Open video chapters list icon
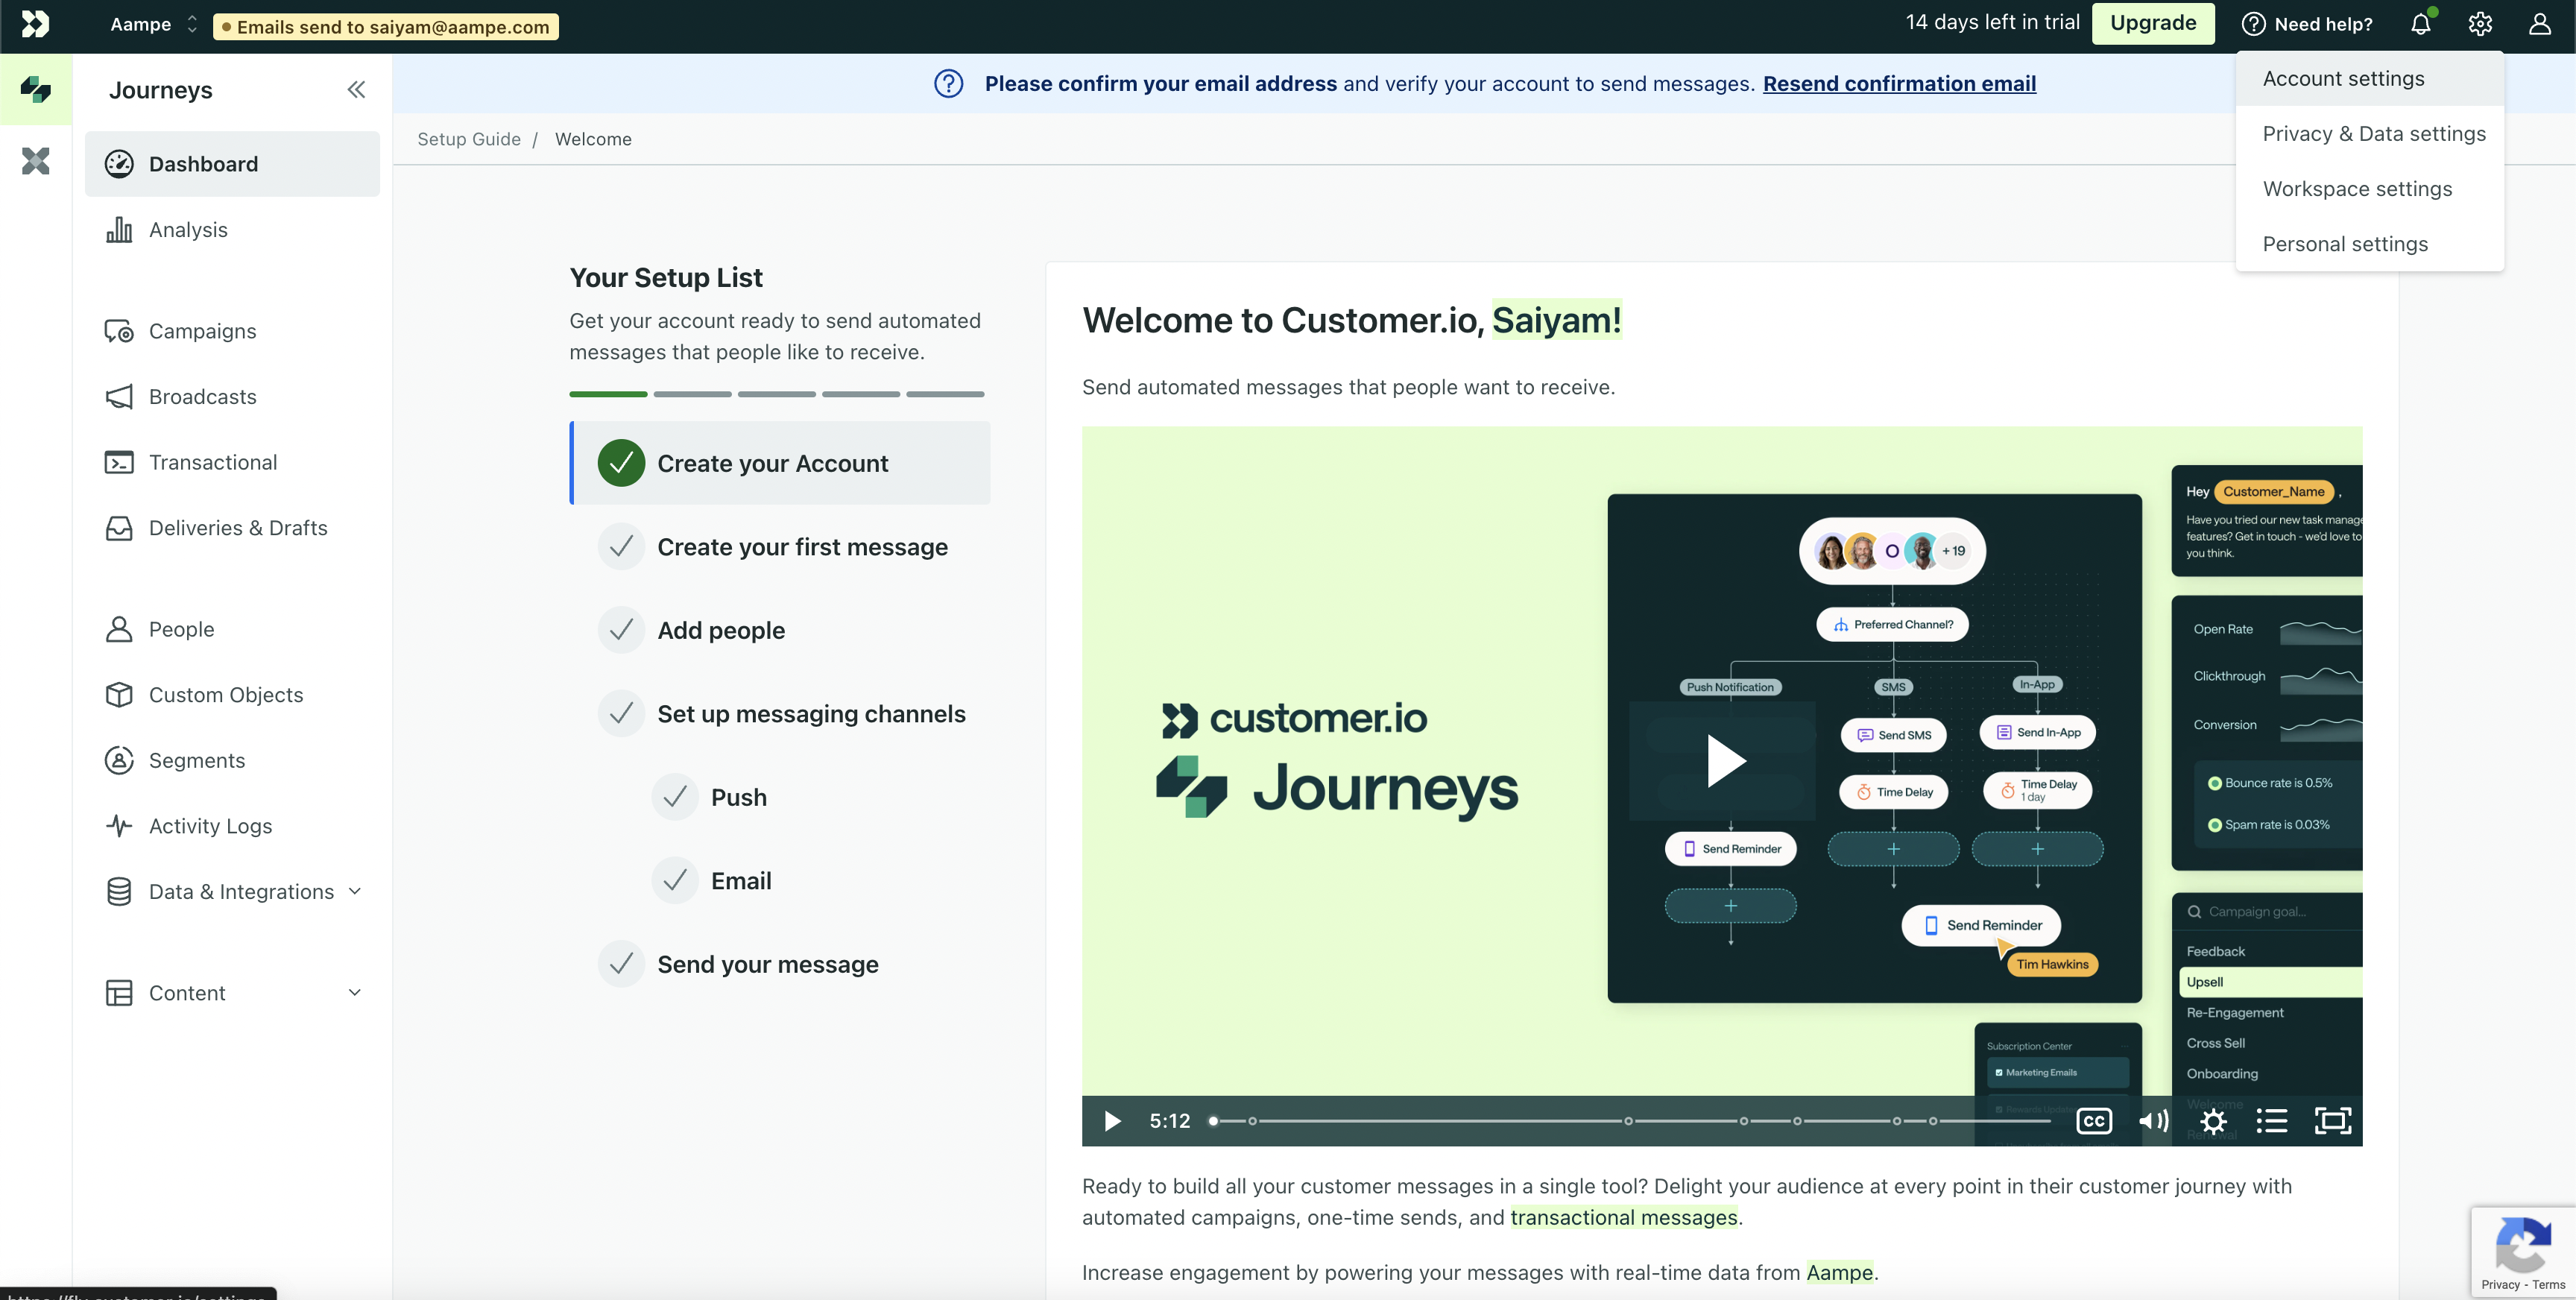 [x=2272, y=1121]
